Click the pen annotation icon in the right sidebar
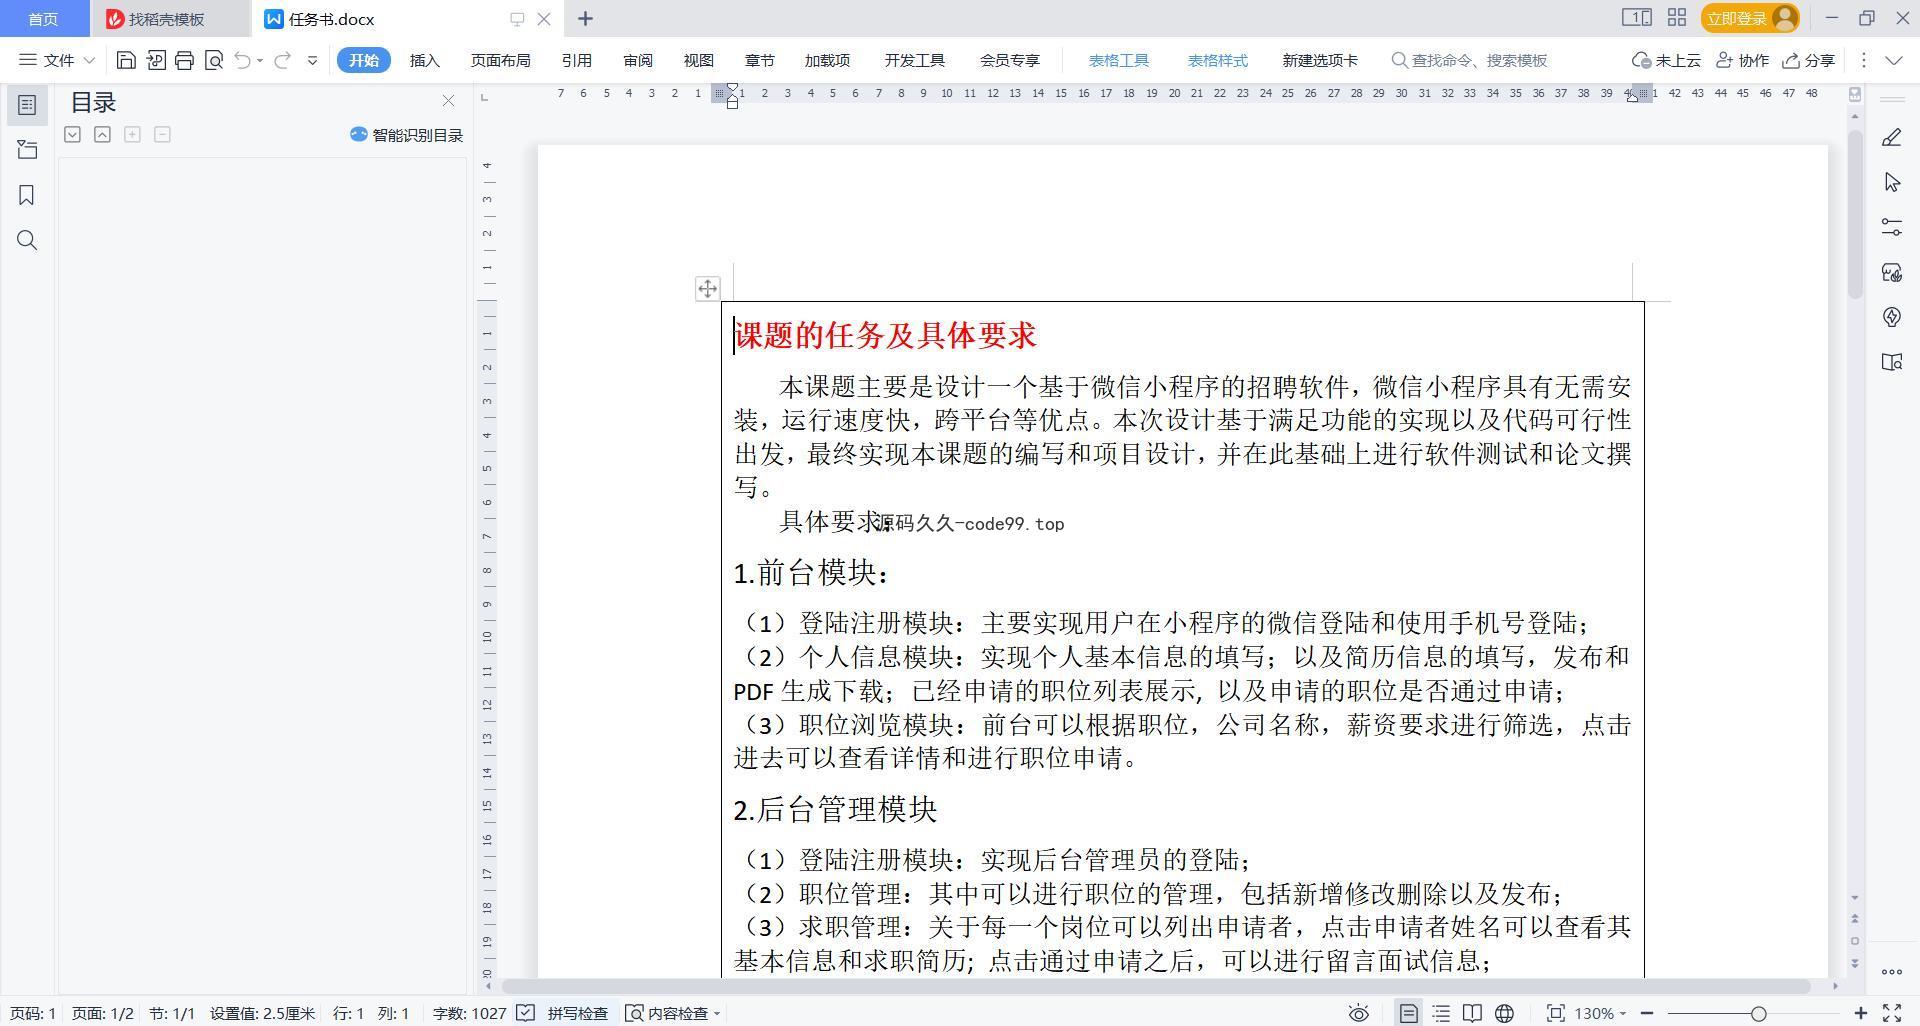The width and height of the screenshot is (1920, 1026). pyautogui.click(x=1891, y=138)
